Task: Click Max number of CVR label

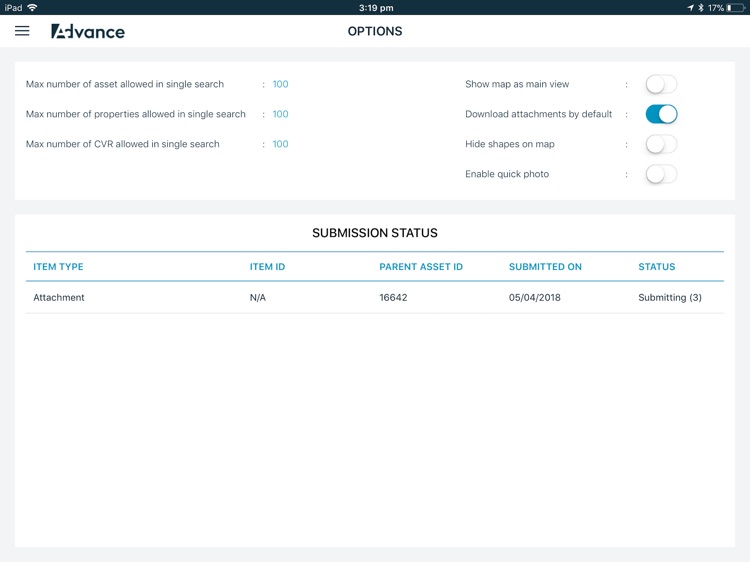Action: [x=122, y=144]
